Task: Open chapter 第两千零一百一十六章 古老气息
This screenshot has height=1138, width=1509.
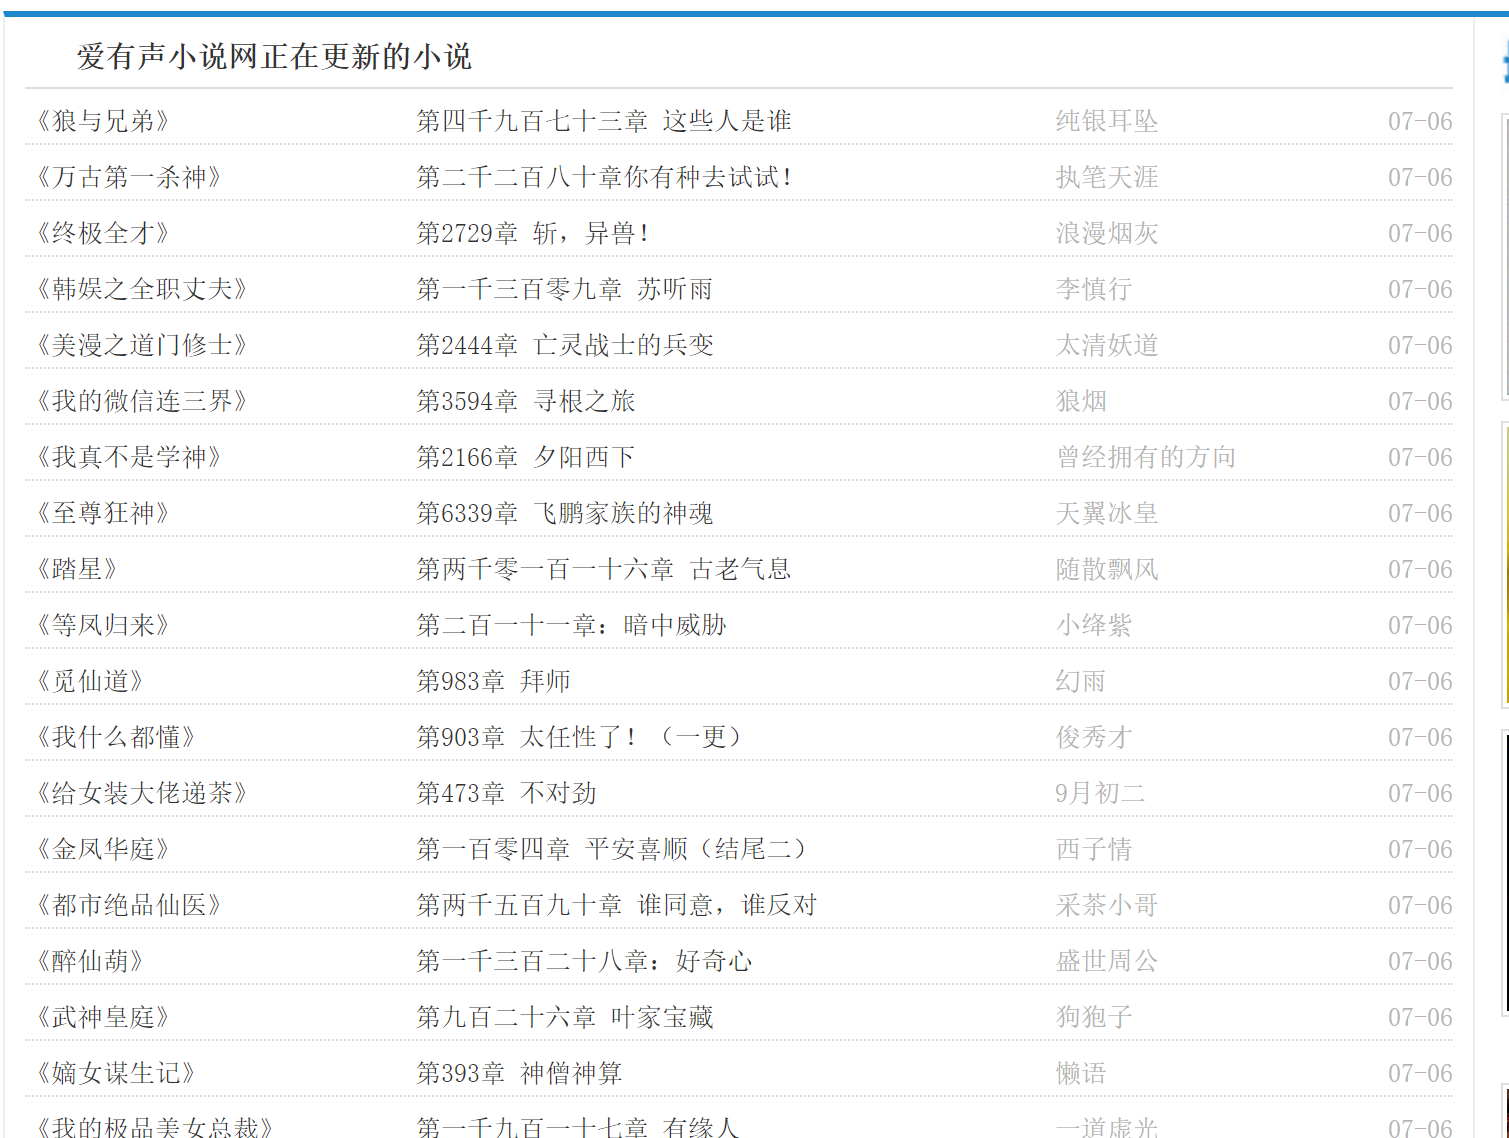Action: click(604, 569)
